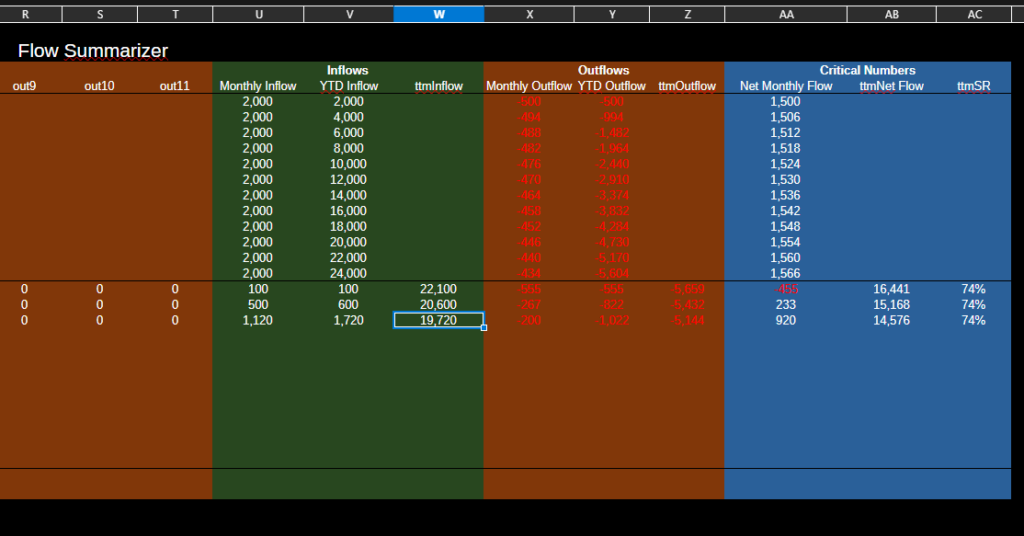The width and height of the screenshot is (1024, 536).
Task: Select the Flow Summarizer title cell
Action: pyautogui.click(x=93, y=51)
